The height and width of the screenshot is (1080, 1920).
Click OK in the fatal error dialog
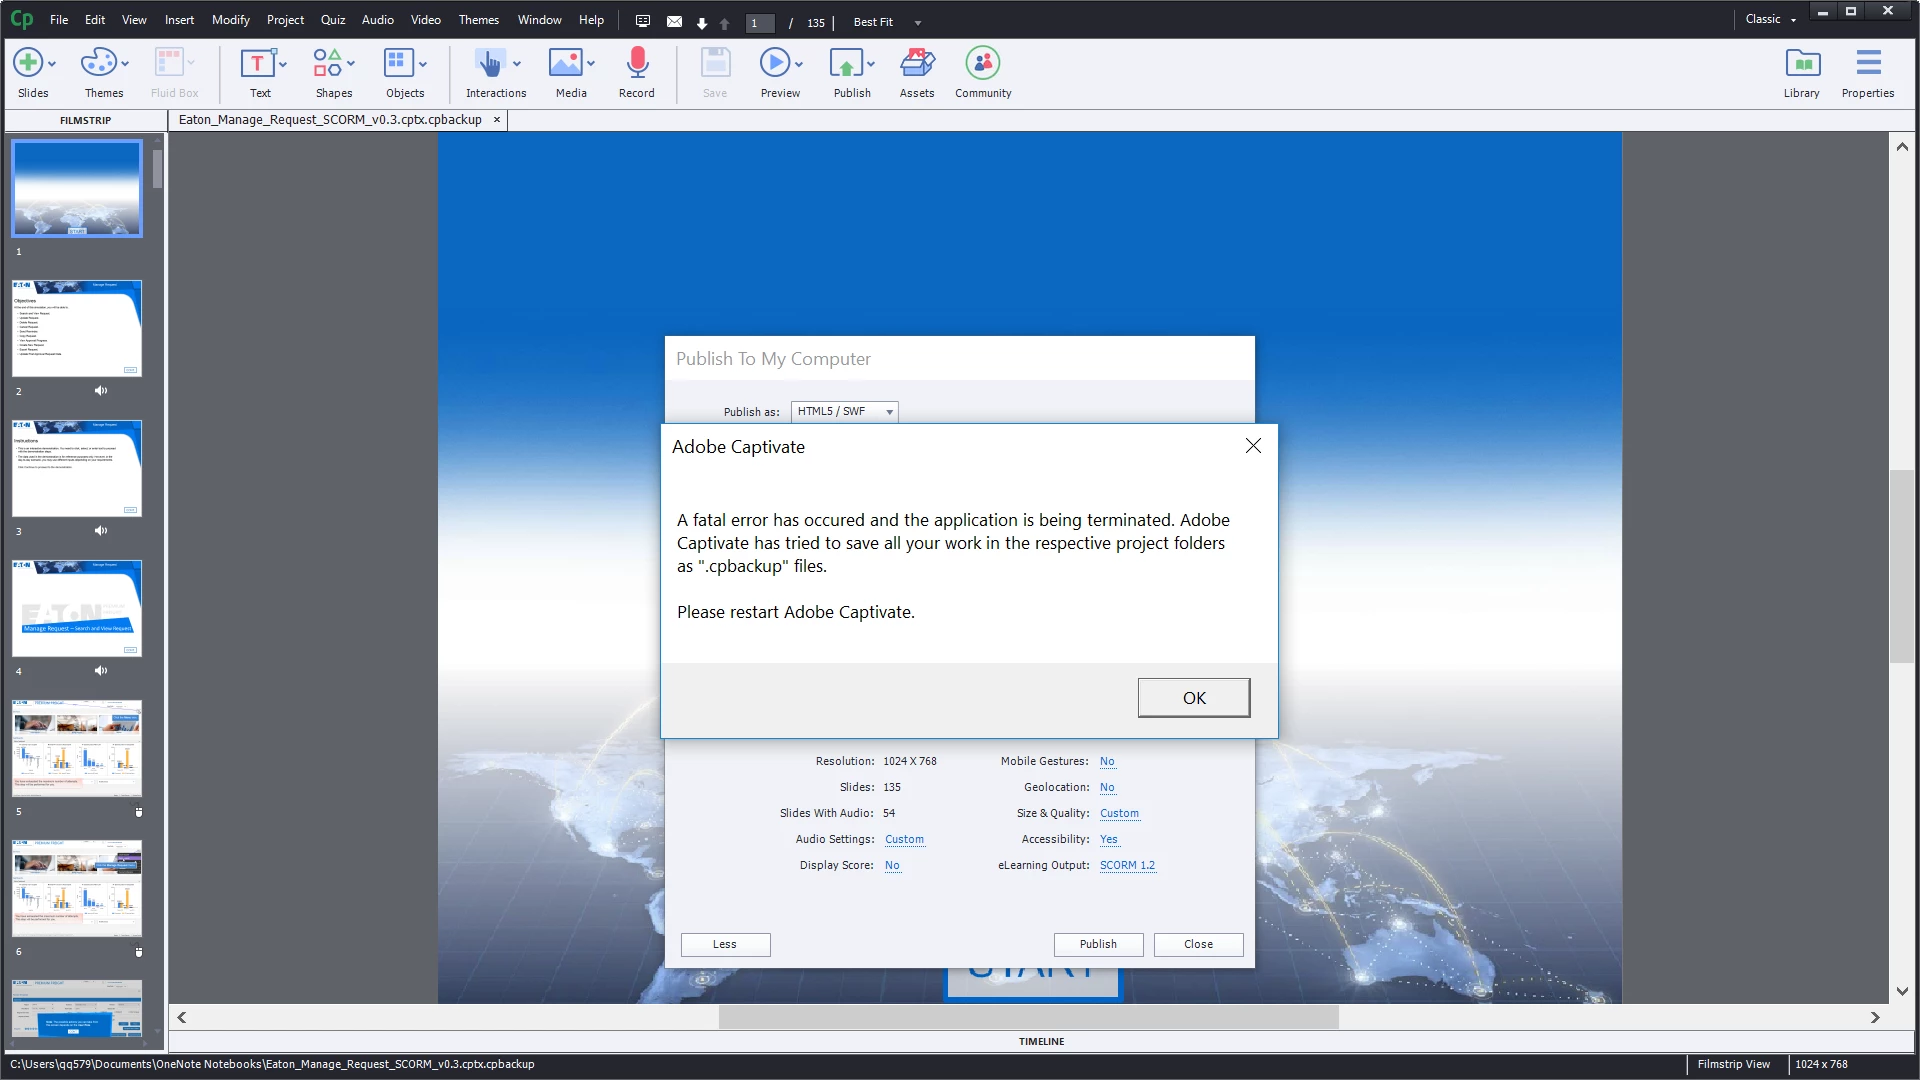coord(1194,698)
